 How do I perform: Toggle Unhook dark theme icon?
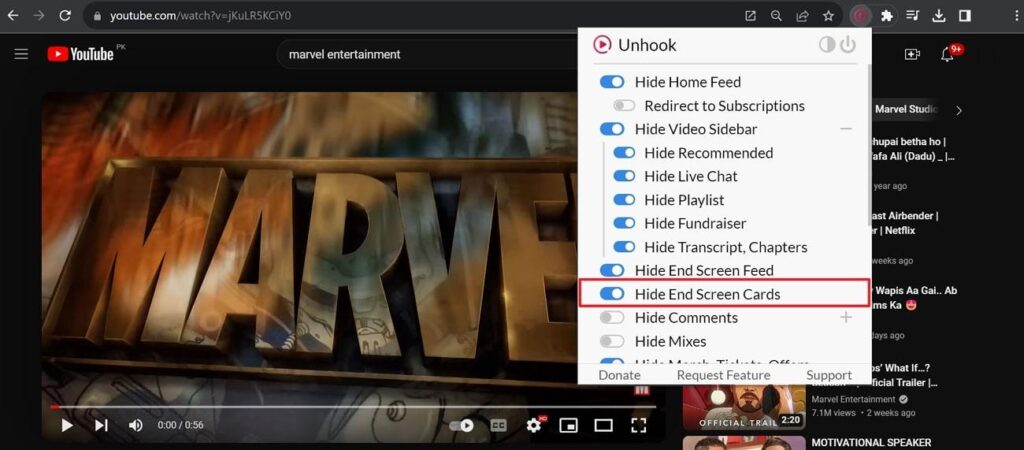827,44
